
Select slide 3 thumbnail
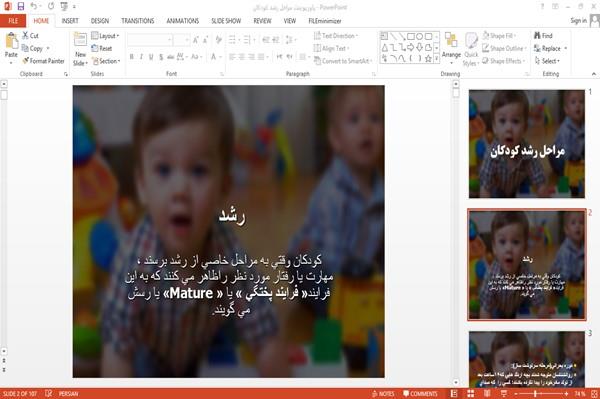527,360
